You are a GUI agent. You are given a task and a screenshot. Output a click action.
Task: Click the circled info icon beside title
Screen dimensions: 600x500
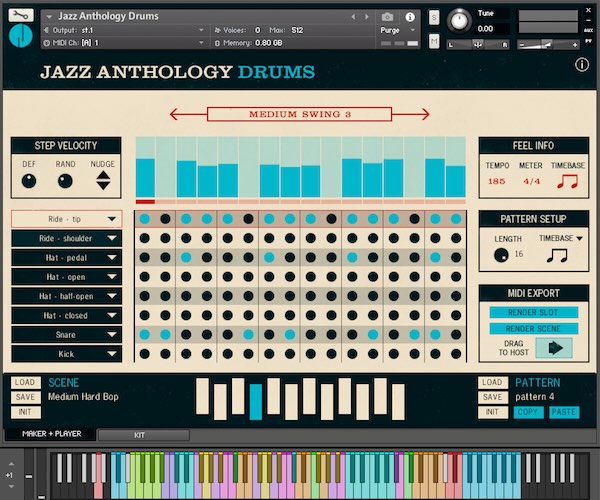tap(582, 65)
